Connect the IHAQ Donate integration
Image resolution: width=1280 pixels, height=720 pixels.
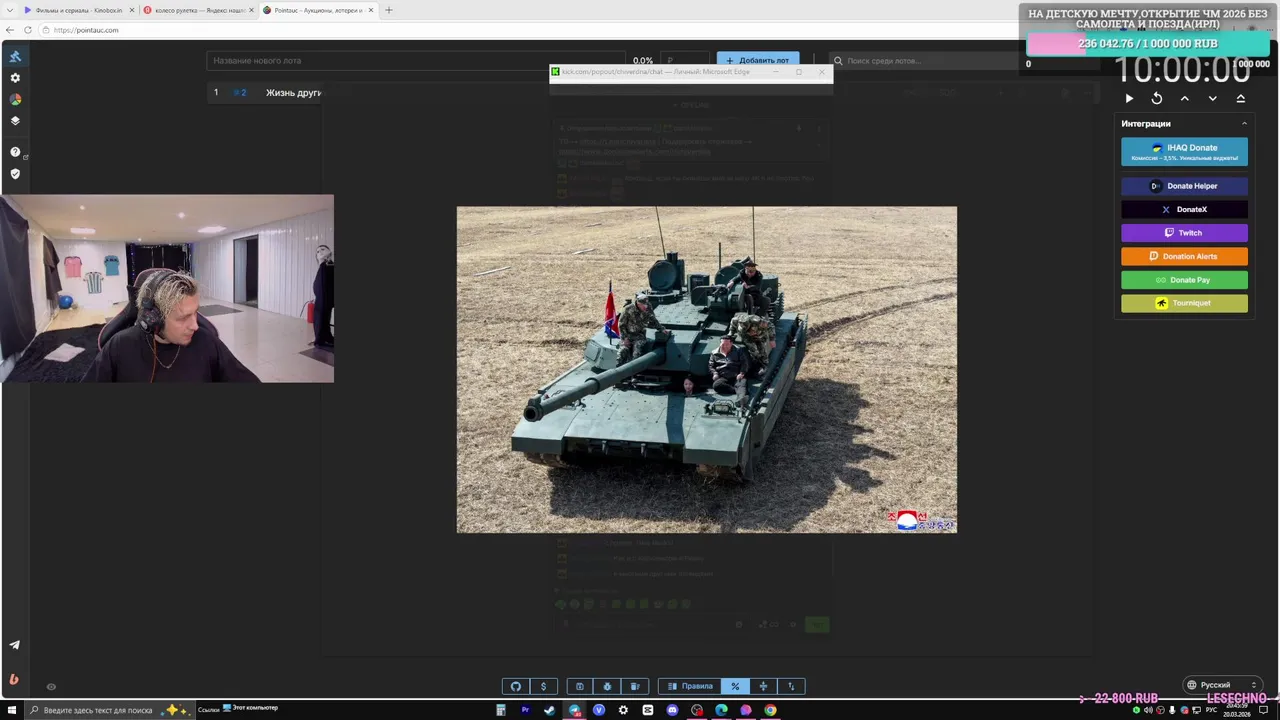1184,151
